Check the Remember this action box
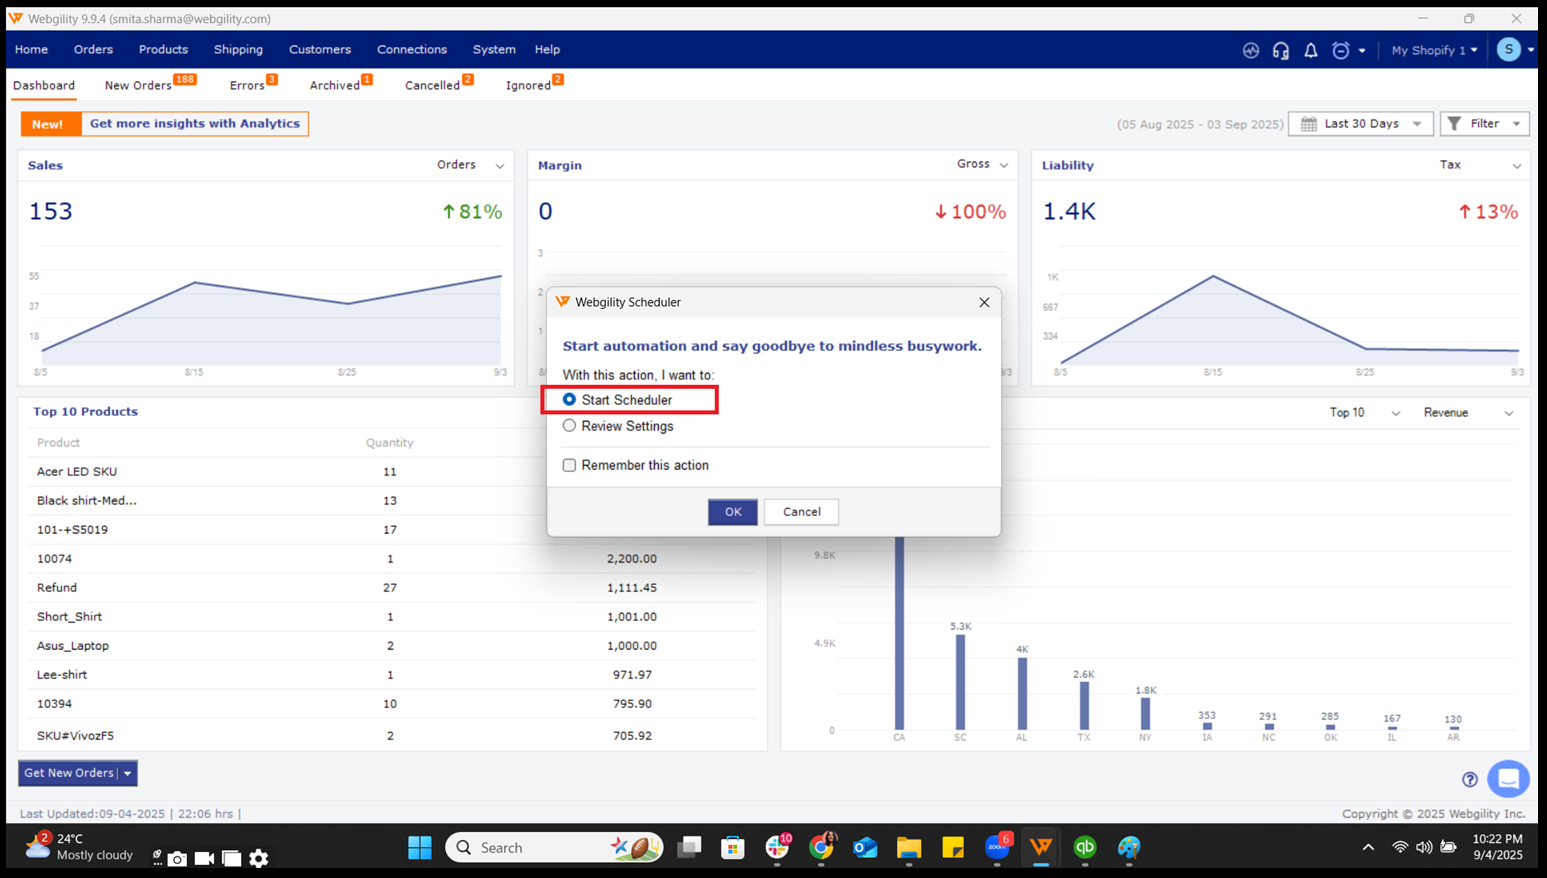This screenshot has width=1547, height=878. 569,465
